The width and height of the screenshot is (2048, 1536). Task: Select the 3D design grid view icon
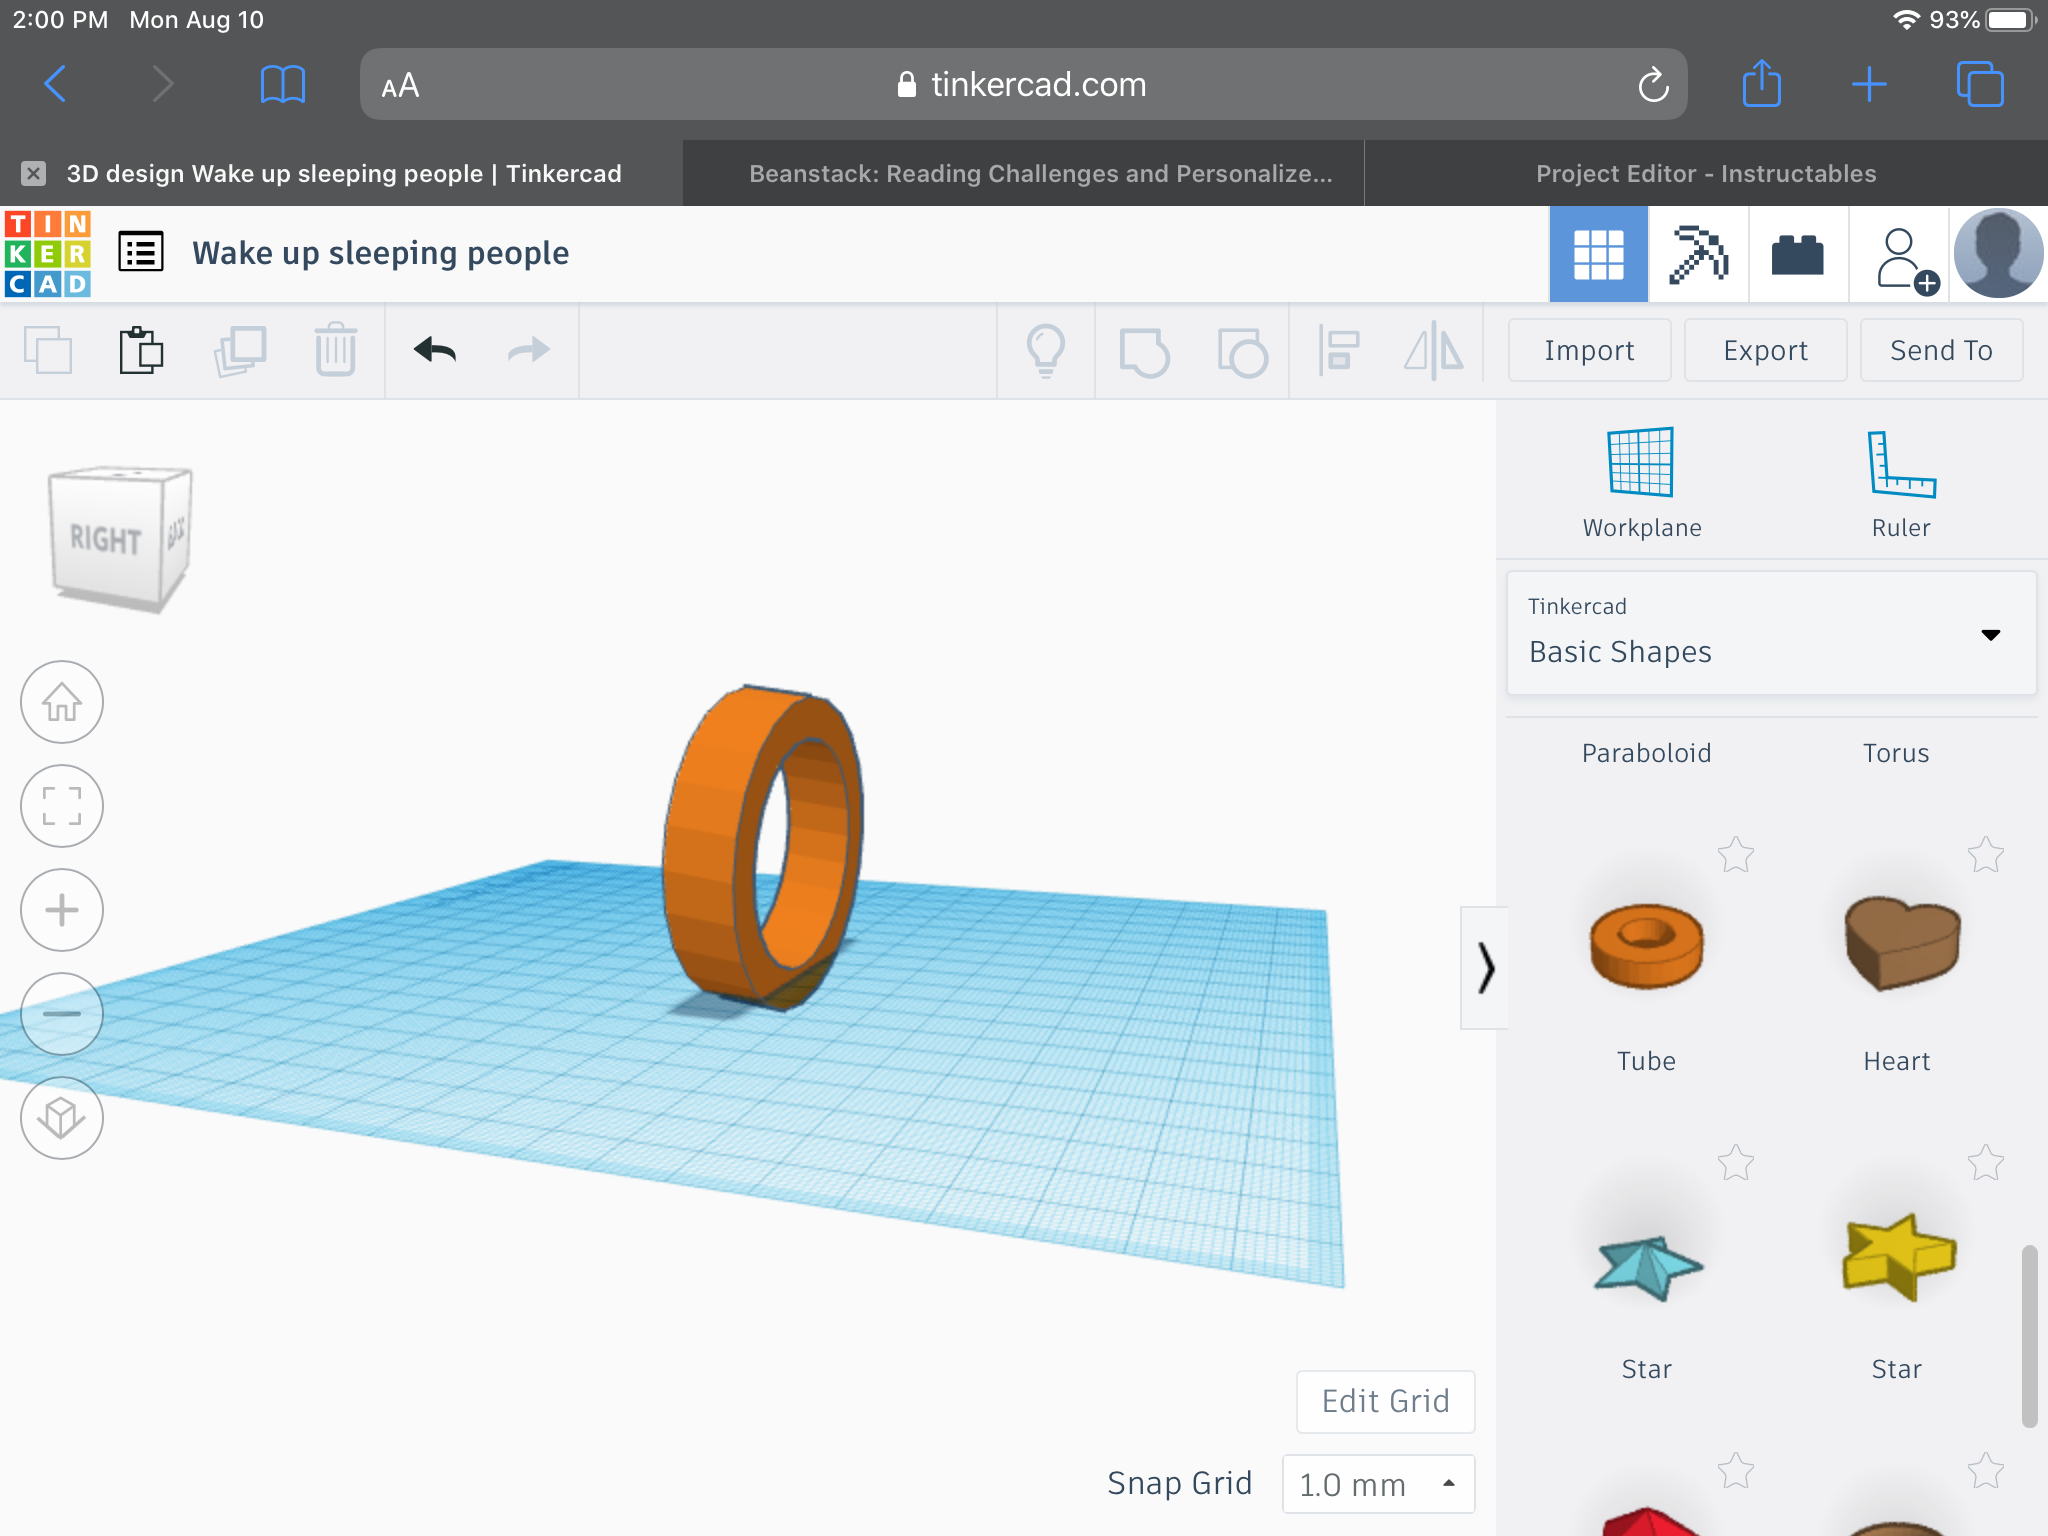pos(1598,254)
